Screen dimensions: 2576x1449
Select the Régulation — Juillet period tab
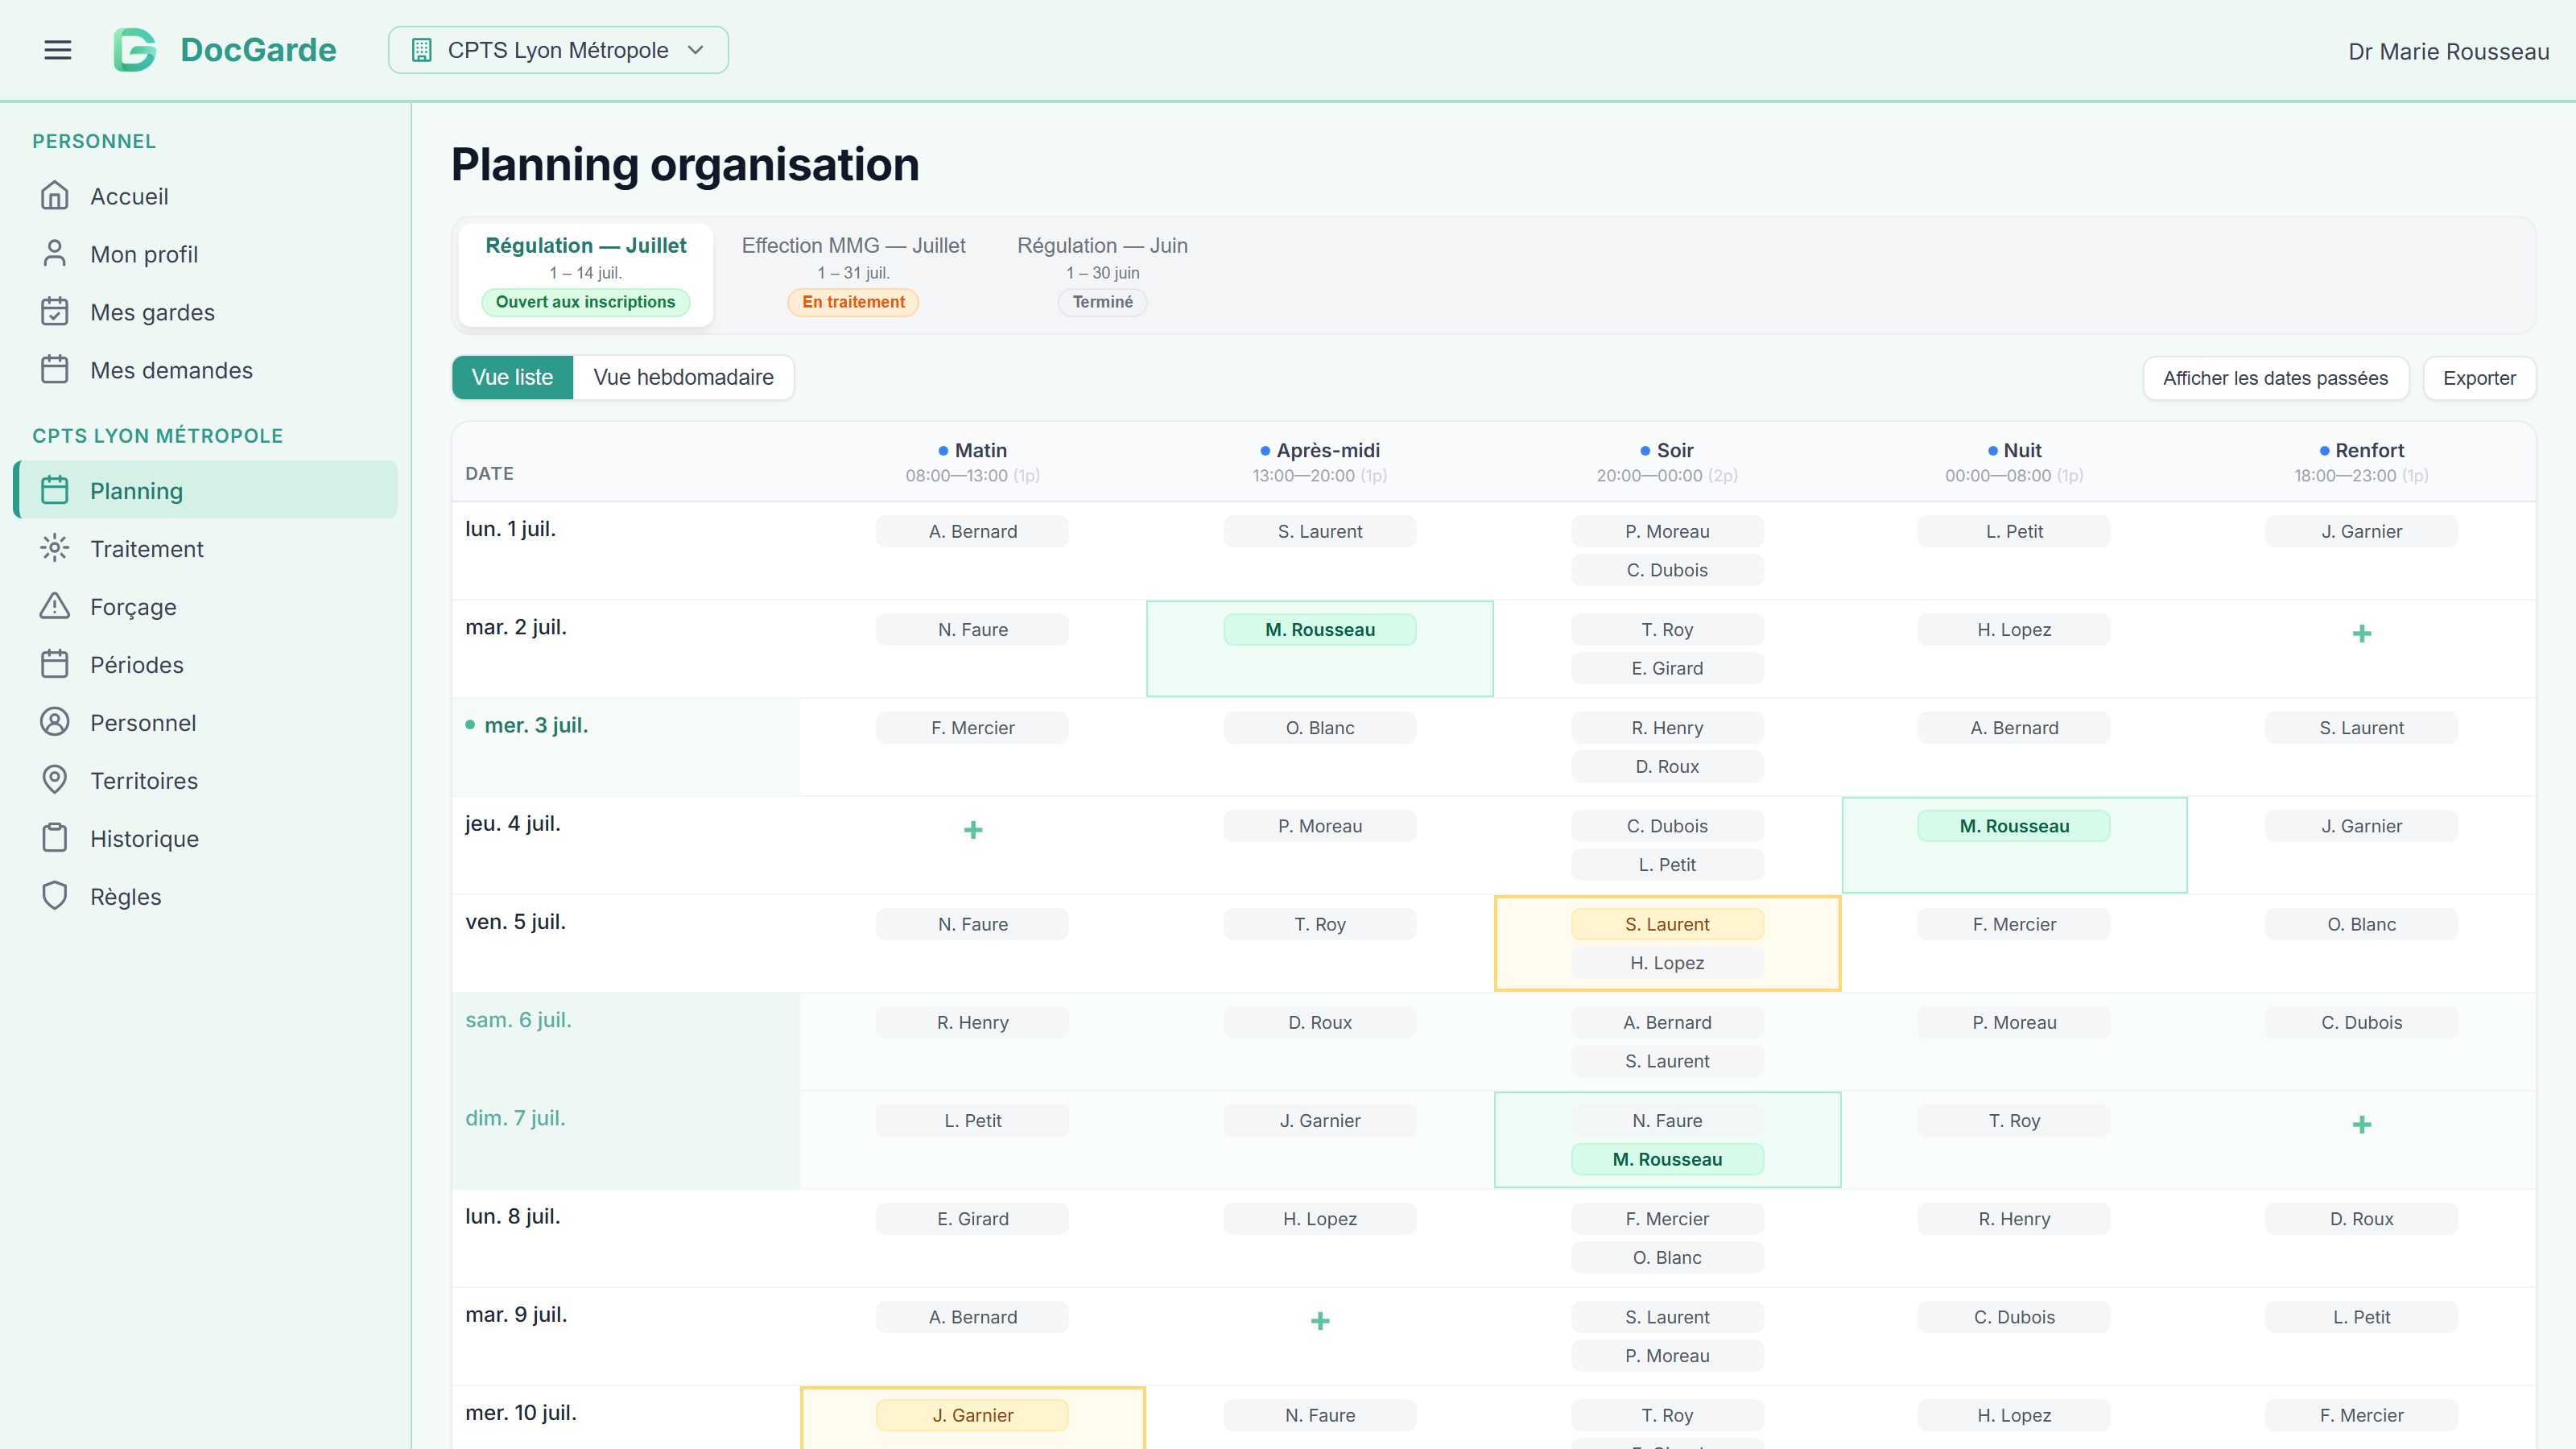pyautogui.click(x=585, y=274)
